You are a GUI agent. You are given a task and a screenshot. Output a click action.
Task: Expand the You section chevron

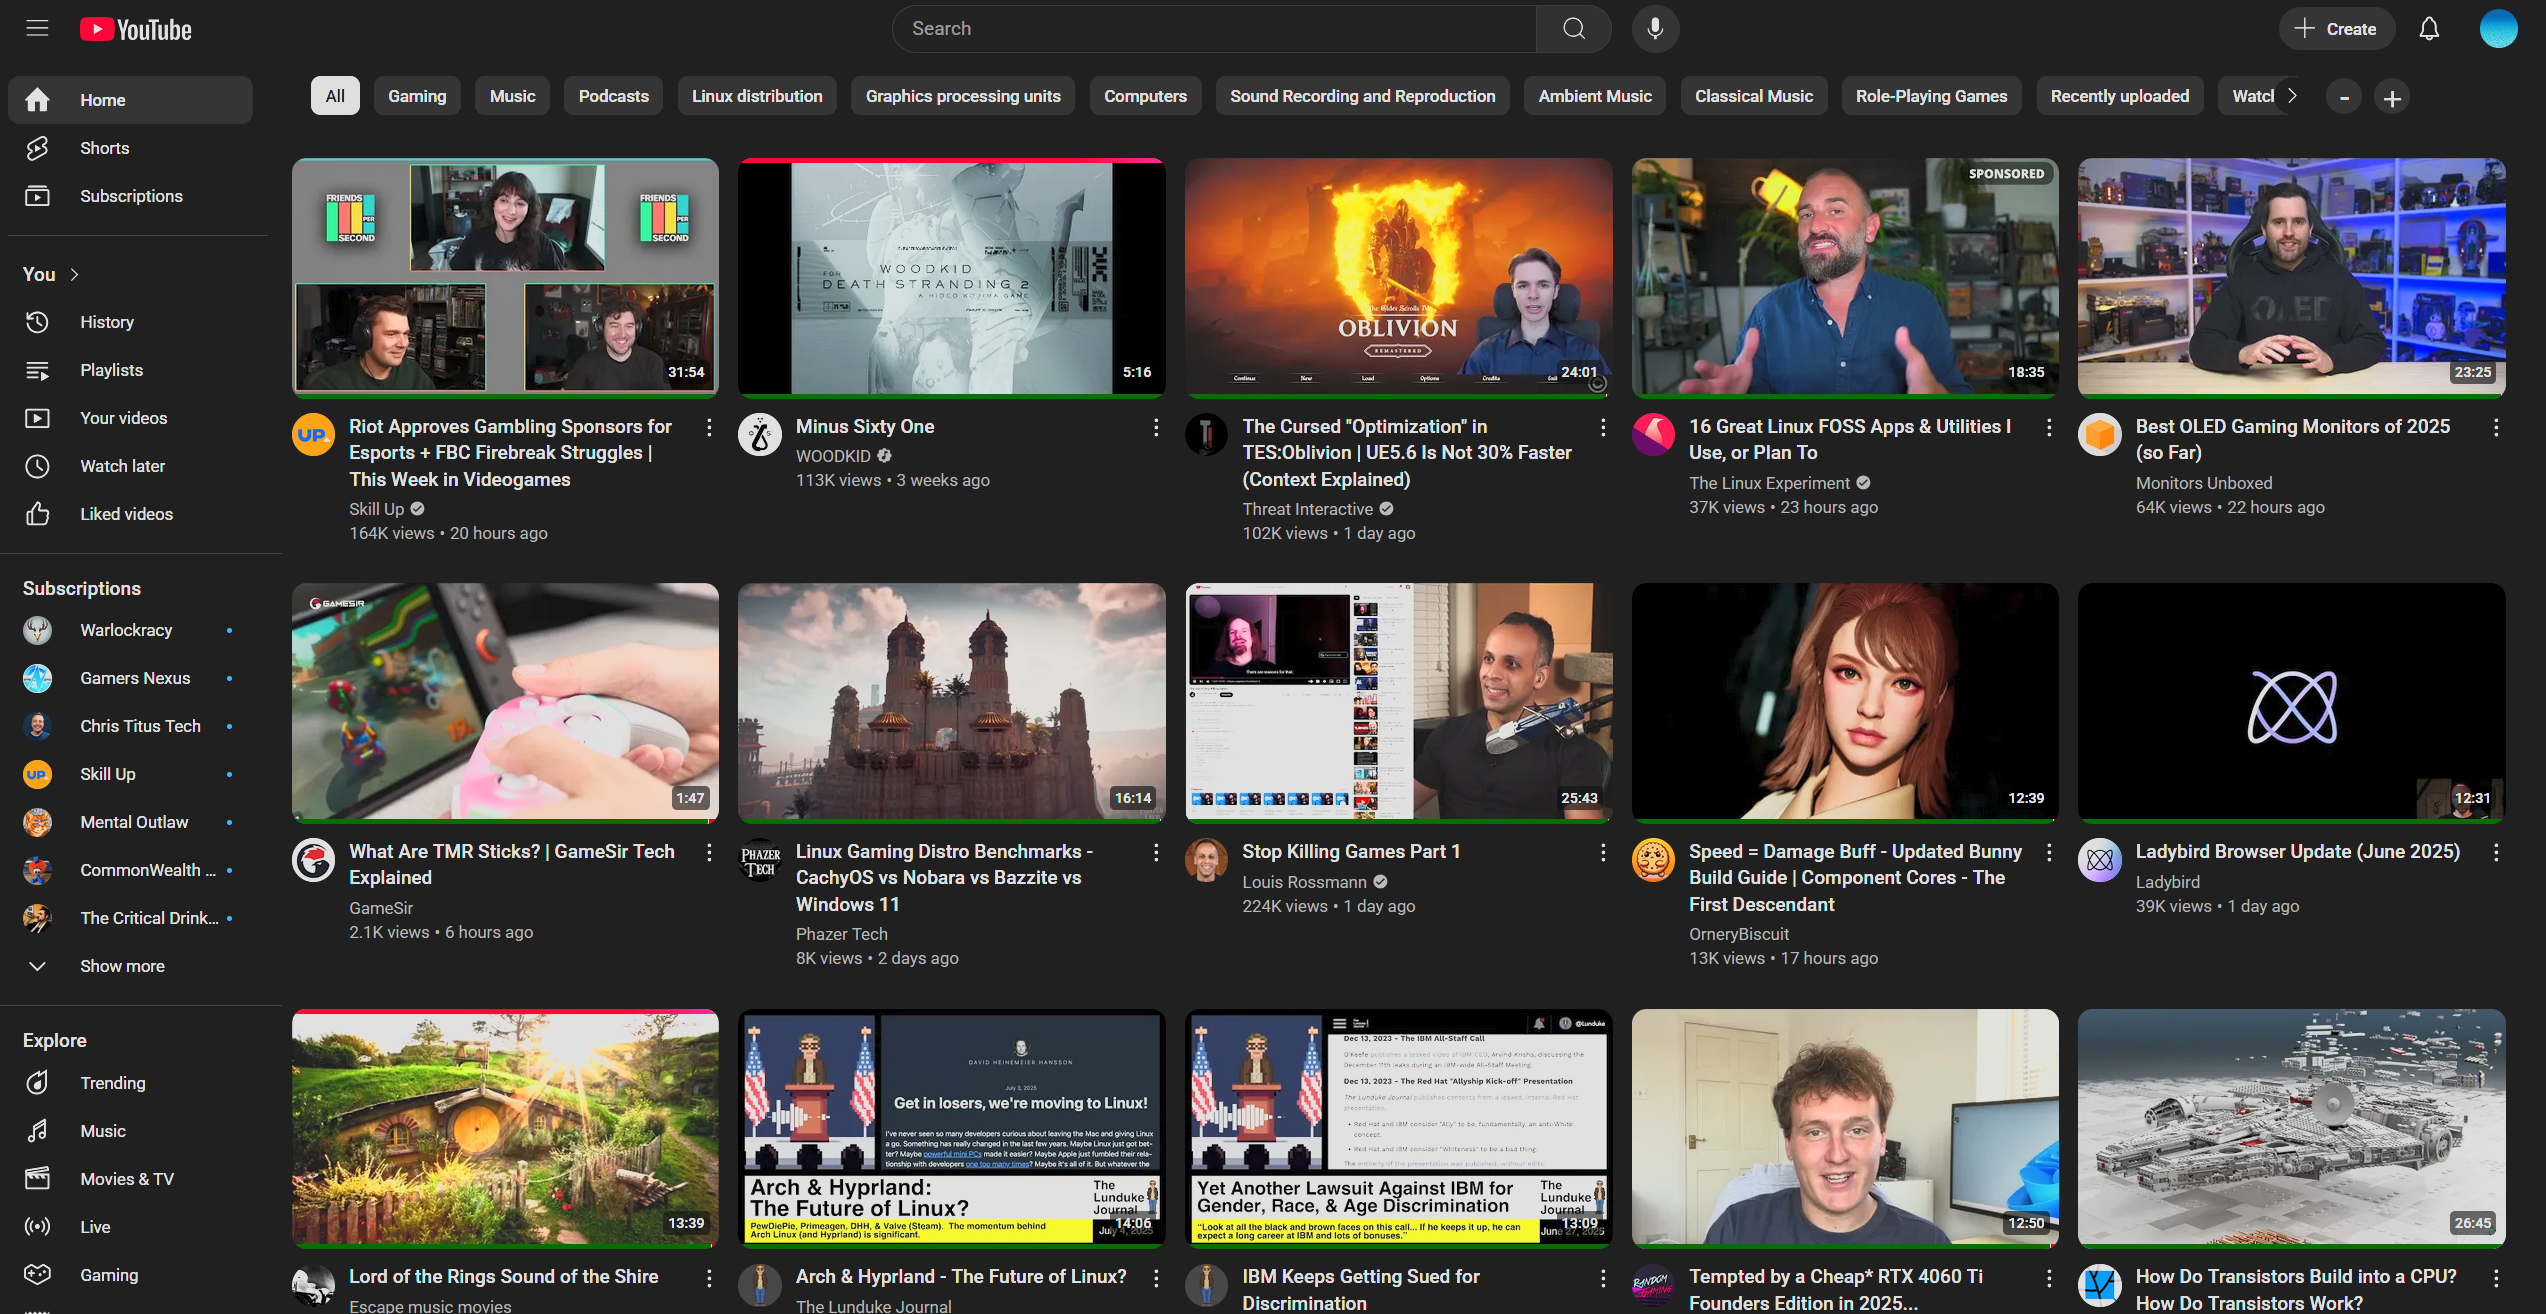pos(74,274)
